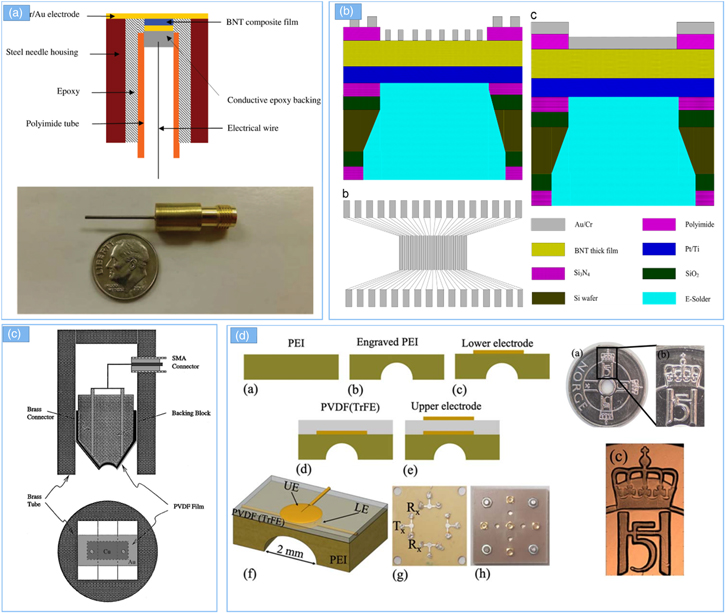Click the blue (d) panel tag

pos(244,336)
